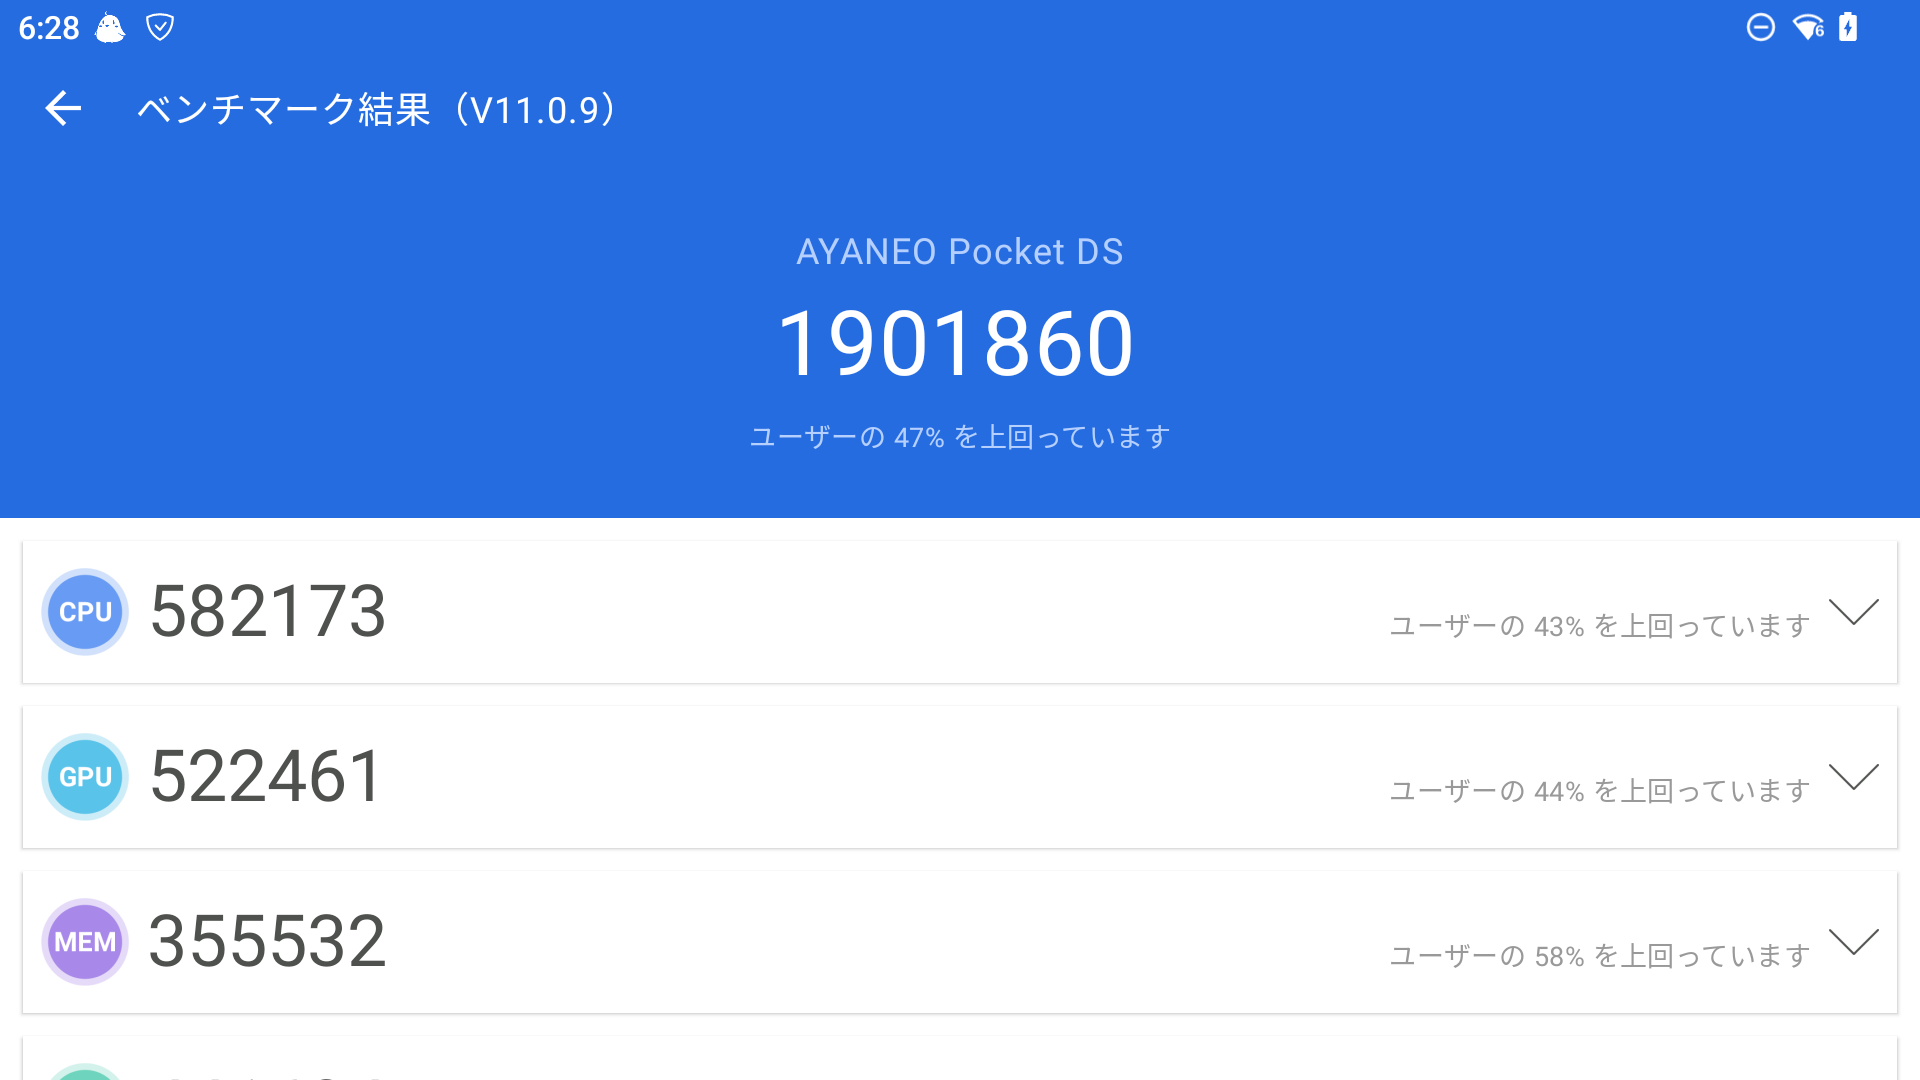This screenshot has width=1920, height=1080.
Task: Tap the GPU circle icon
Action: [85, 777]
